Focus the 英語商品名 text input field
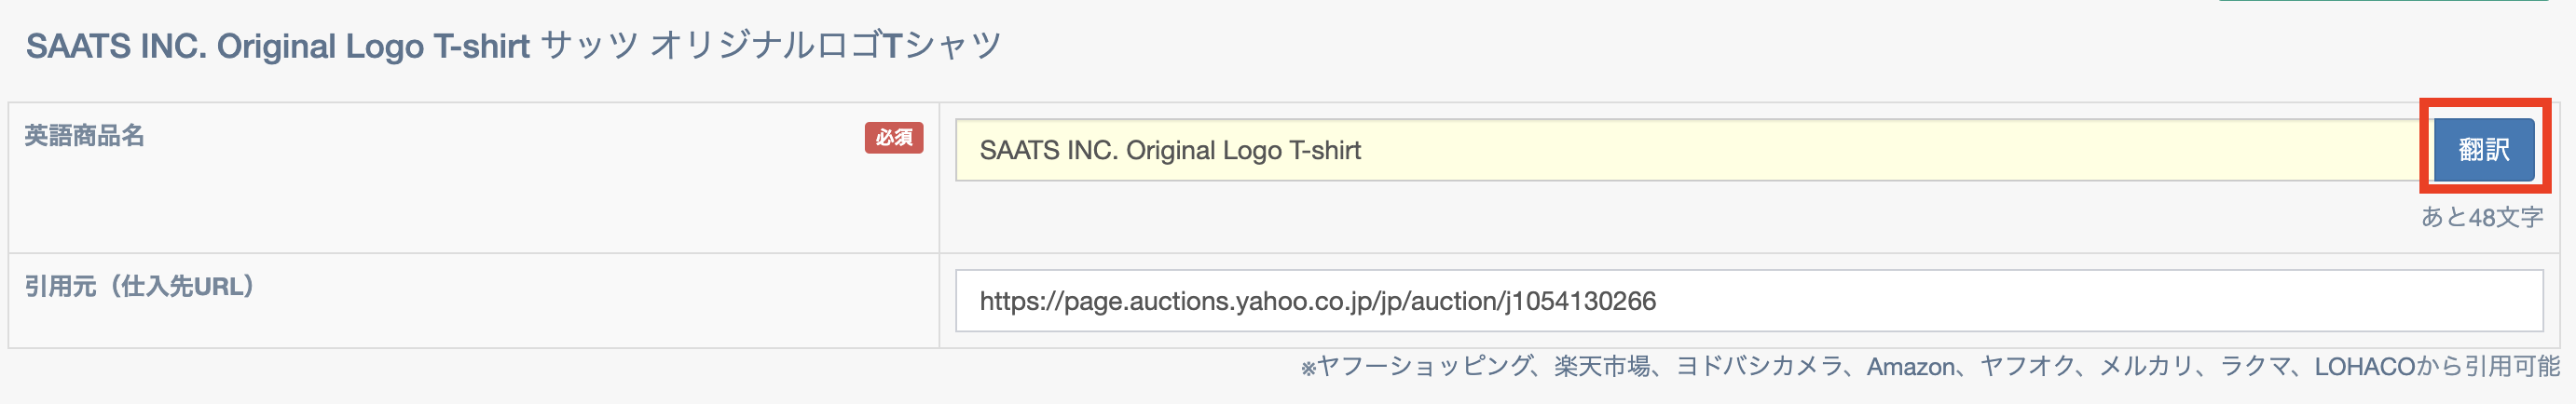 tap(1690, 150)
